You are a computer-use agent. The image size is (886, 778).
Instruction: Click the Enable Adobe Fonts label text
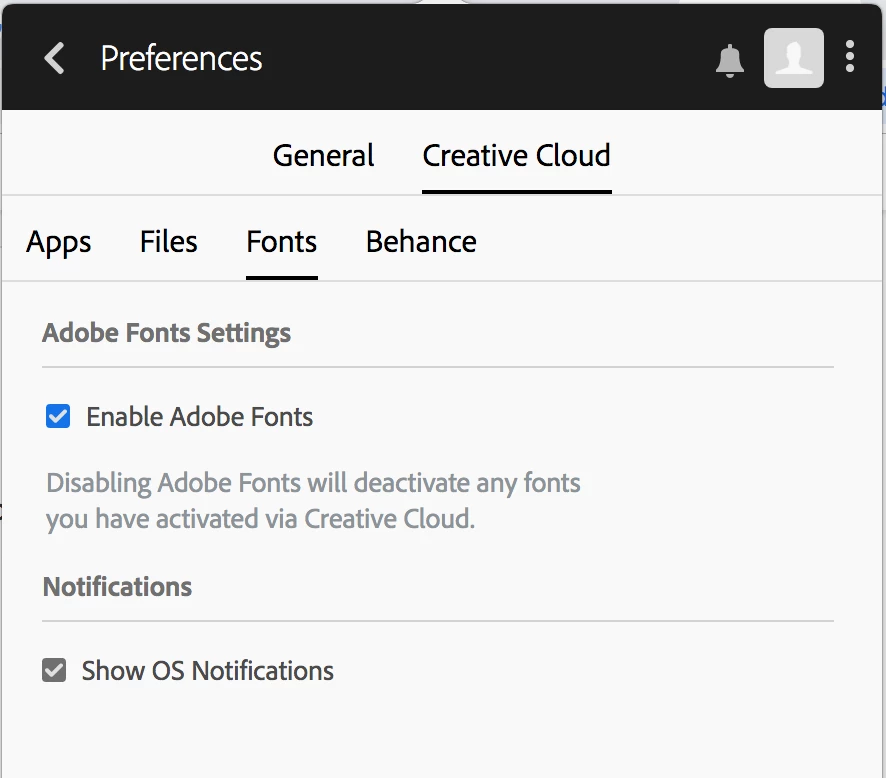[199, 417]
